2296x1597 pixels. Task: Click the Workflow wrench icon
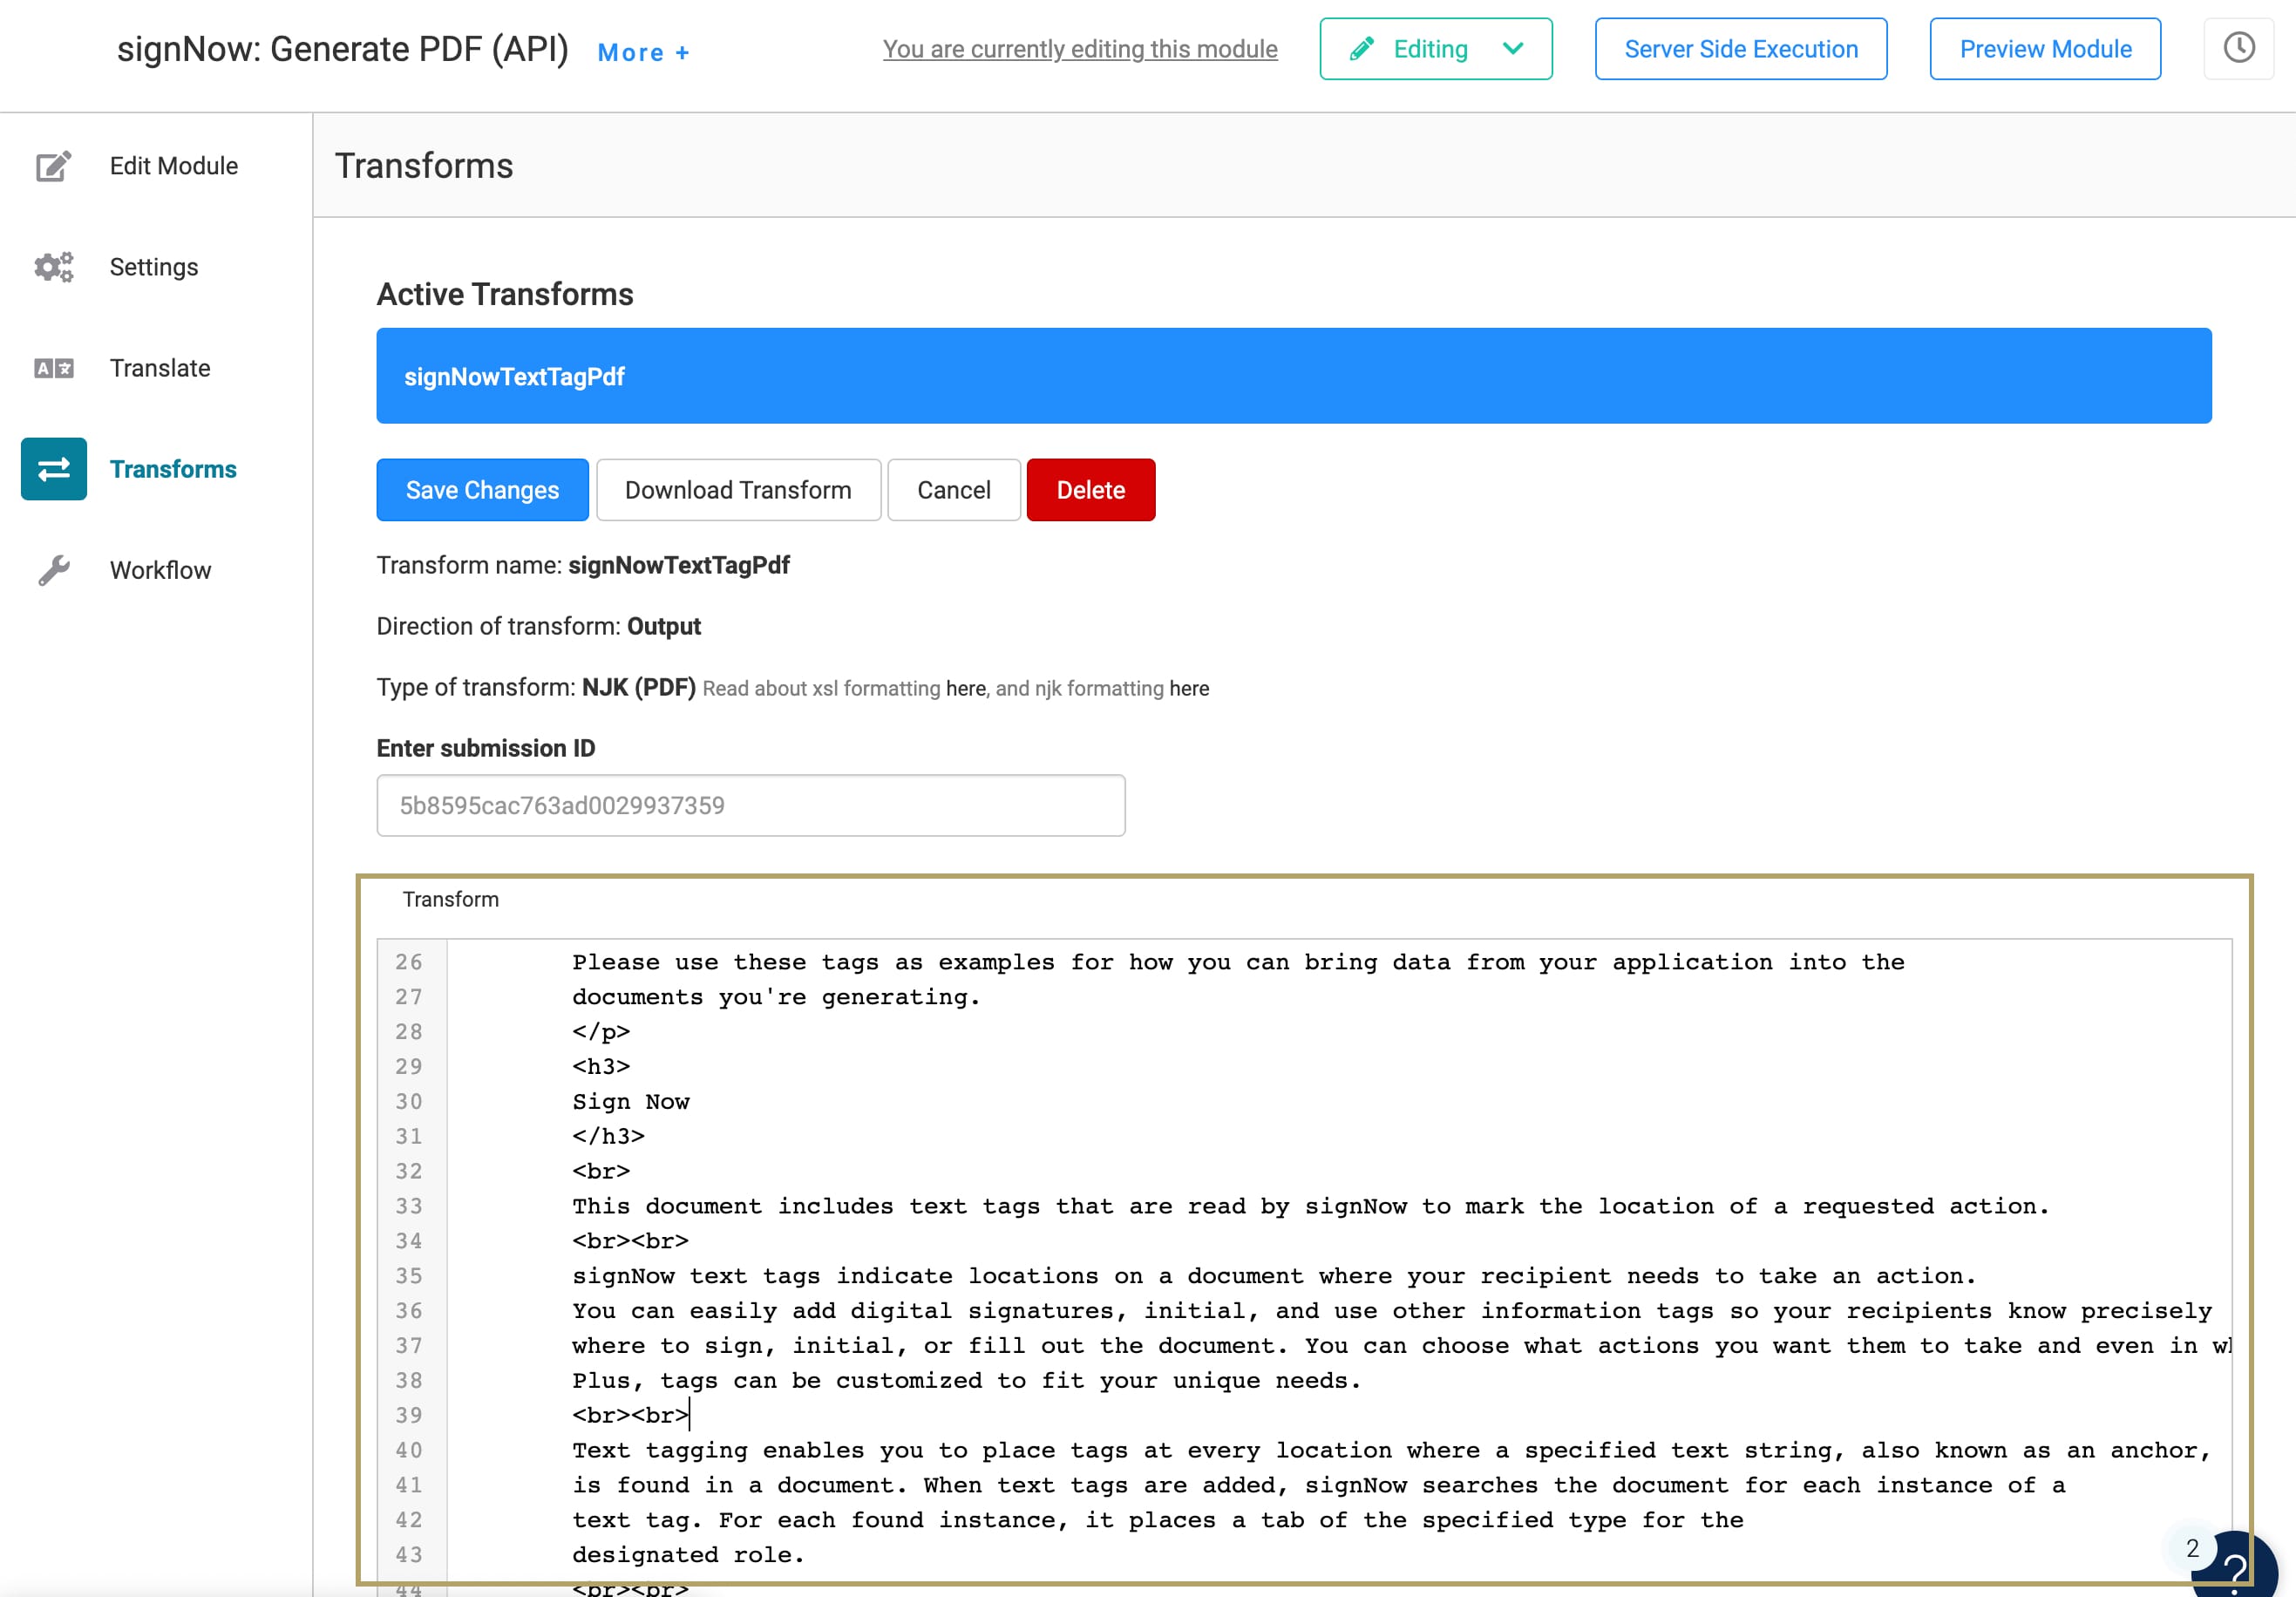click(x=54, y=570)
